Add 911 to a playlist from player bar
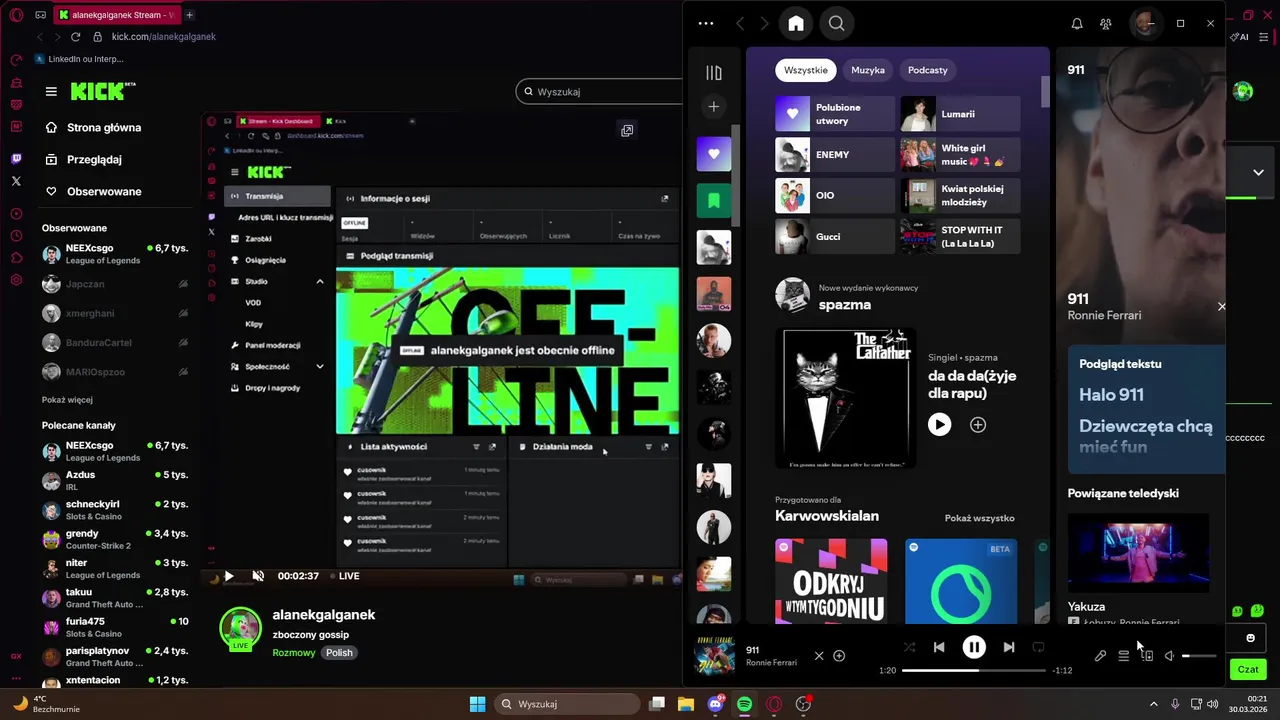This screenshot has width=1280, height=720. [839, 656]
